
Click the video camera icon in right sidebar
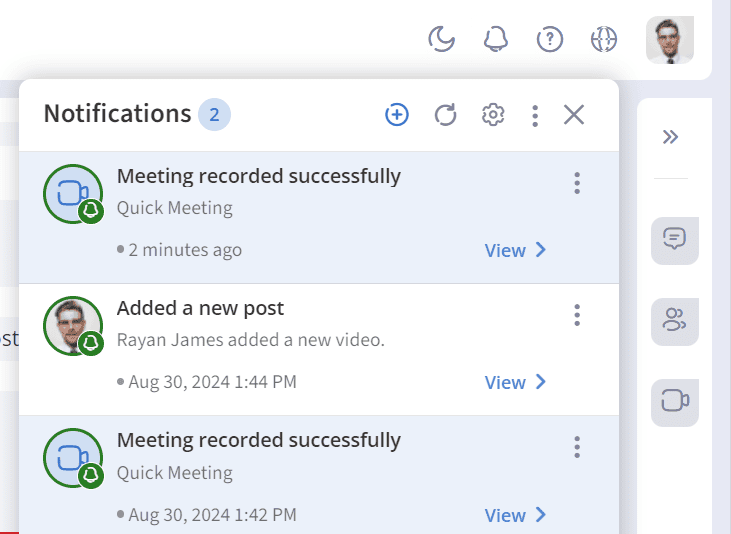tap(675, 401)
